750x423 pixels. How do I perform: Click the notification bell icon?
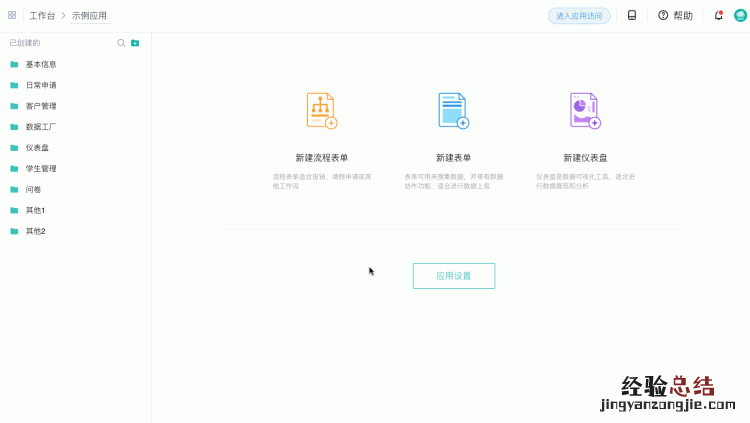[x=718, y=16]
